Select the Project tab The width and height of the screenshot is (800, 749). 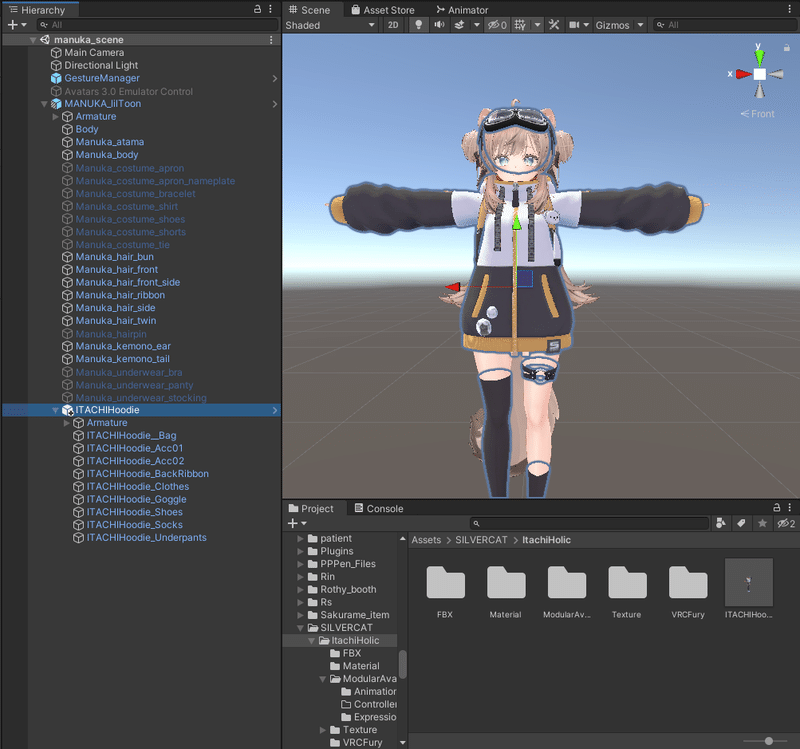pyautogui.click(x=311, y=509)
